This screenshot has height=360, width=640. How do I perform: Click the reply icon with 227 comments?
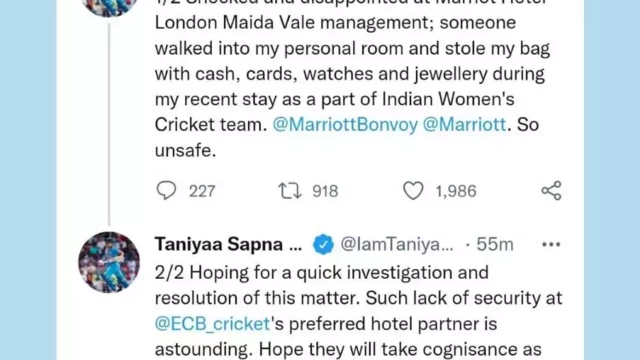pyautogui.click(x=166, y=191)
